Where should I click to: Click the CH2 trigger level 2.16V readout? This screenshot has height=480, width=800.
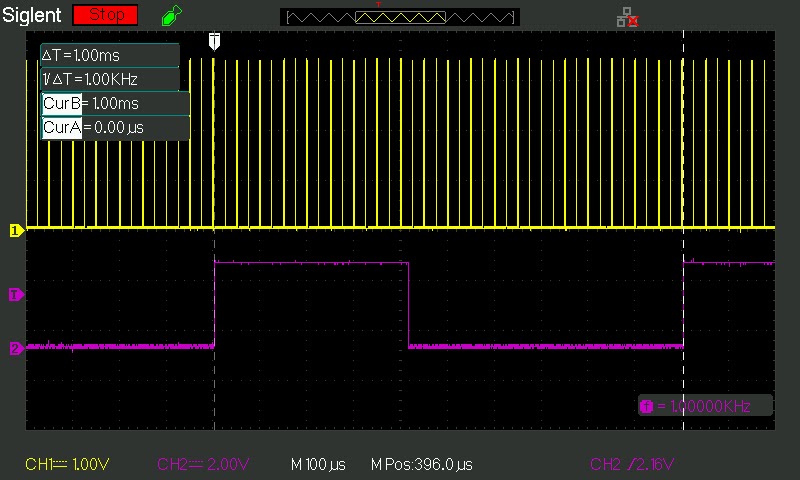(632, 464)
